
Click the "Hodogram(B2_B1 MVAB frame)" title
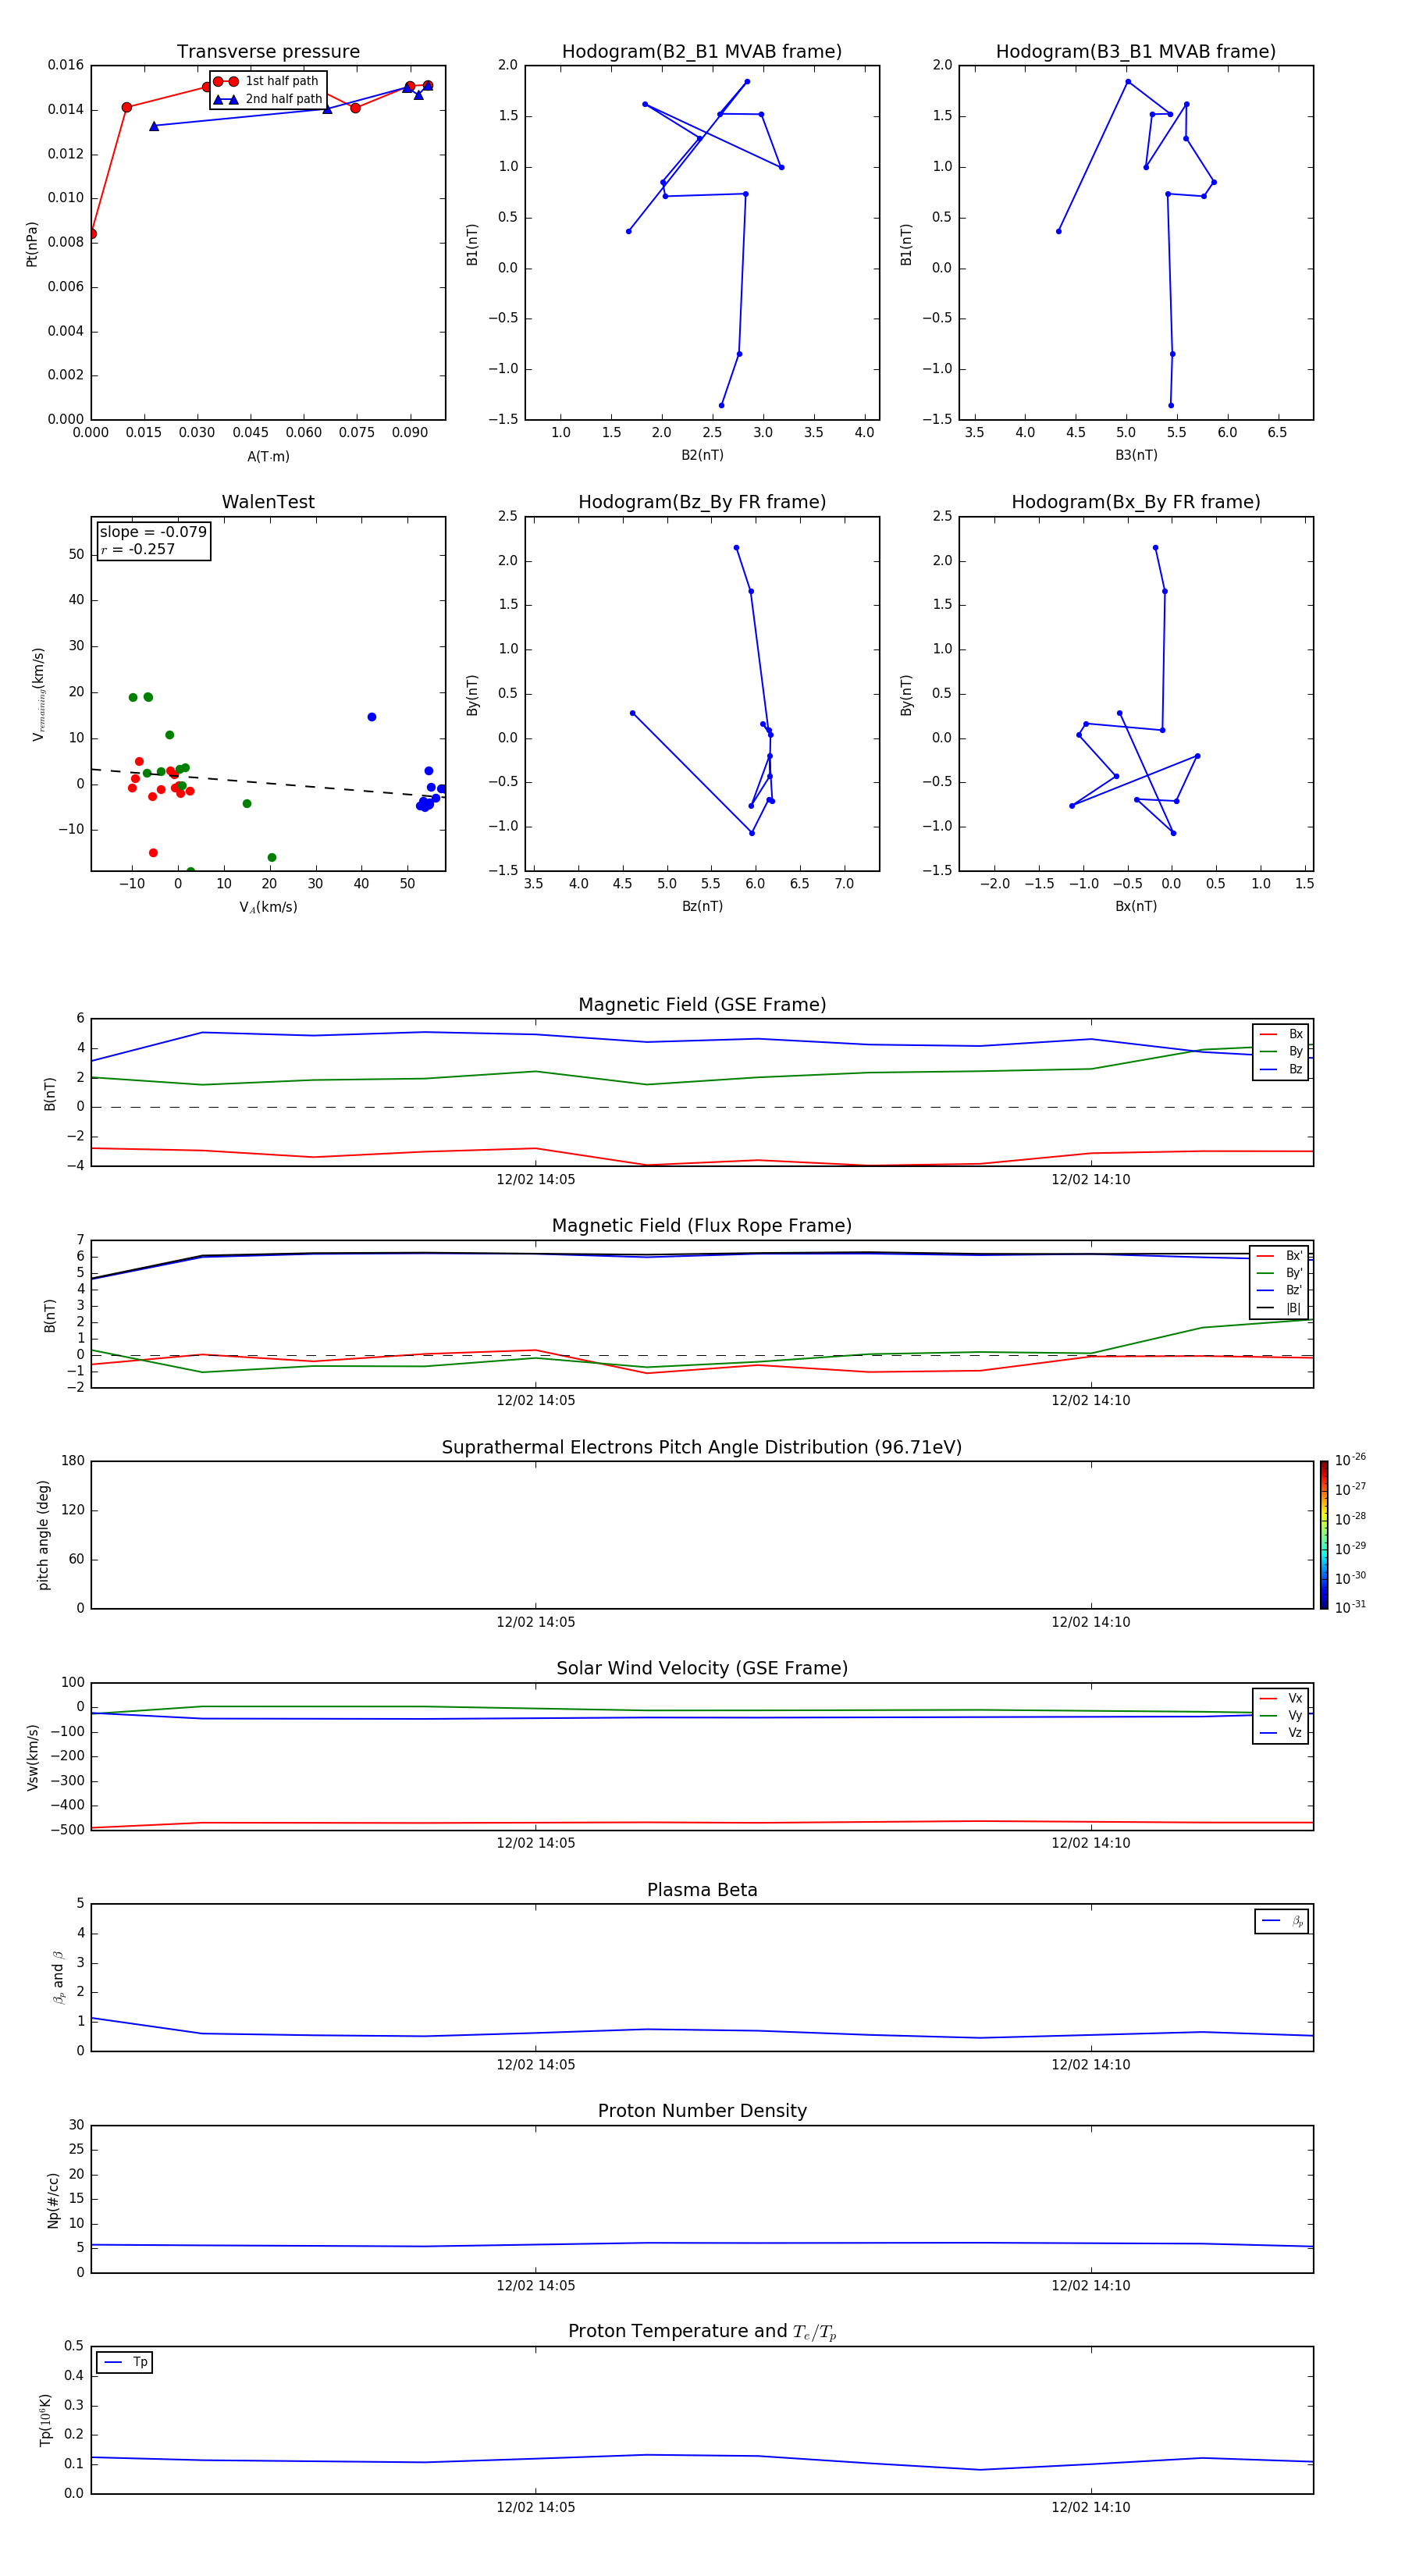702,52
